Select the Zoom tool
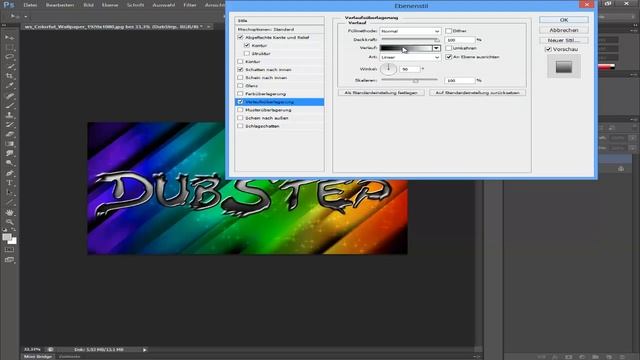 pos(9,222)
